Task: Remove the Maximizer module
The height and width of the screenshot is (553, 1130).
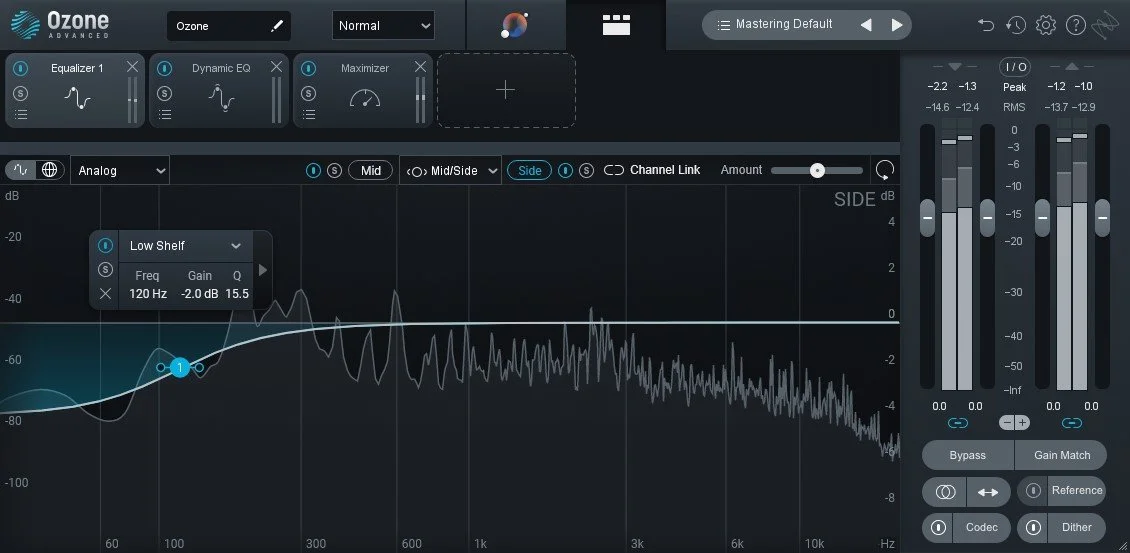Action: (420, 67)
